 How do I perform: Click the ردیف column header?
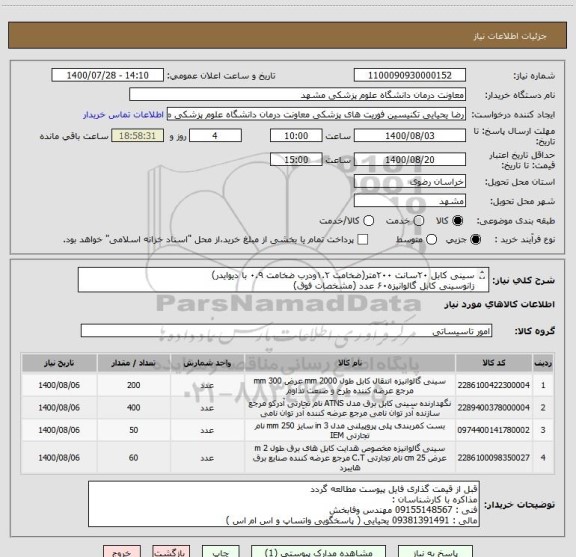(543, 363)
